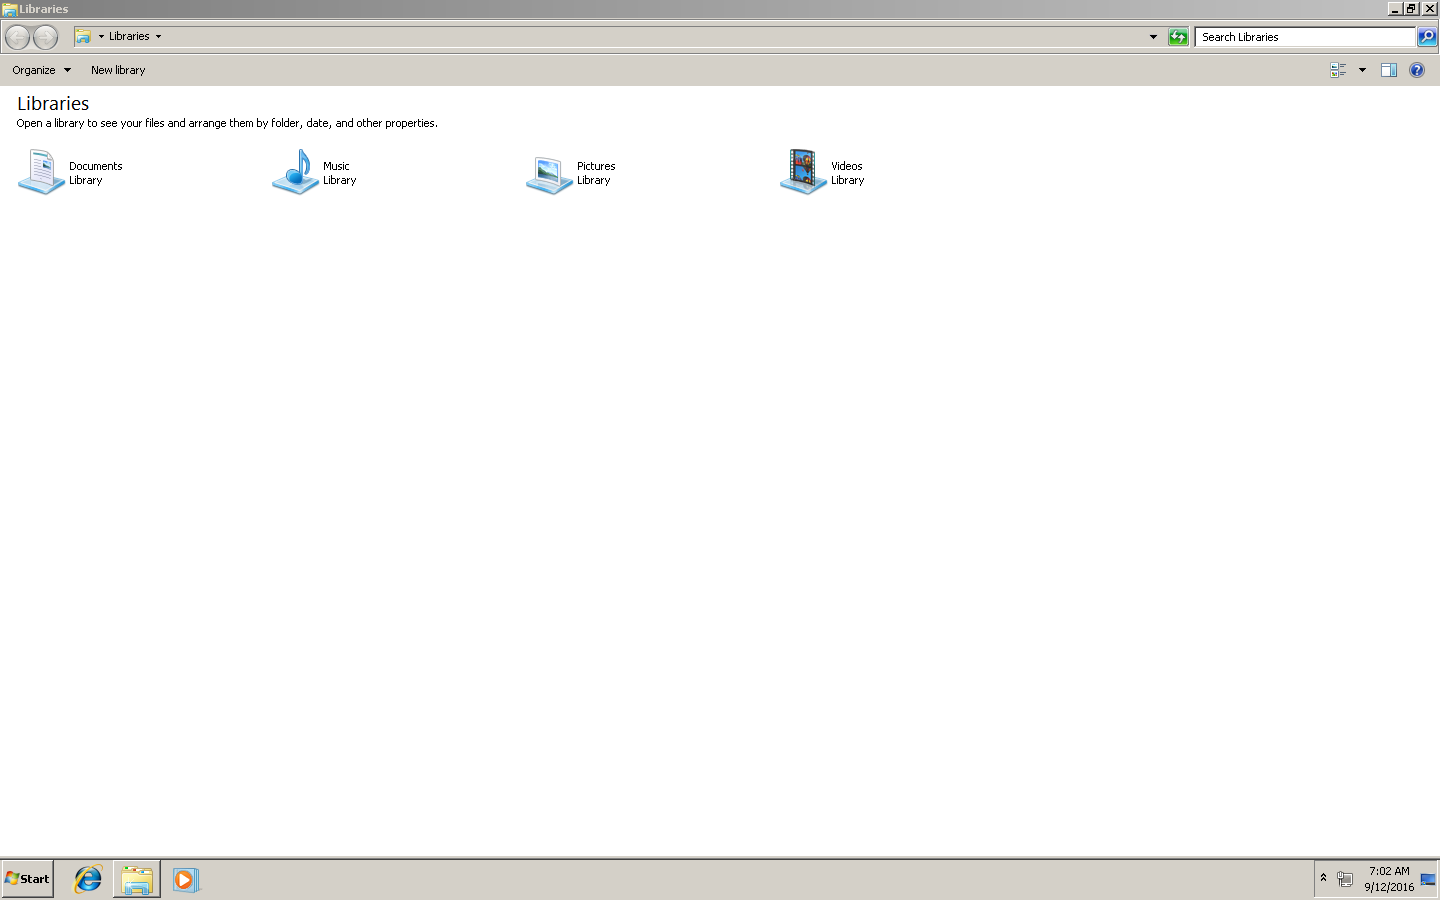1440x900 pixels.
Task: Click the arrow after Libraries in breadcrumb
Action: [x=158, y=37]
